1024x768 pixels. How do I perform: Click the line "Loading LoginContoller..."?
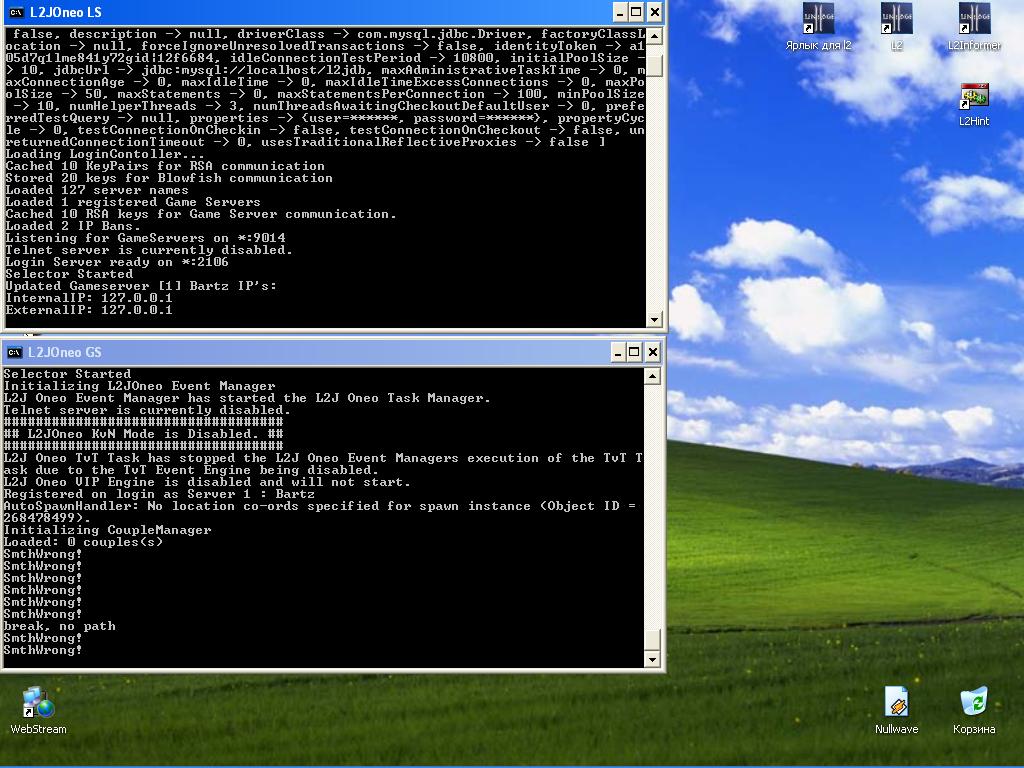pos(105,154)
